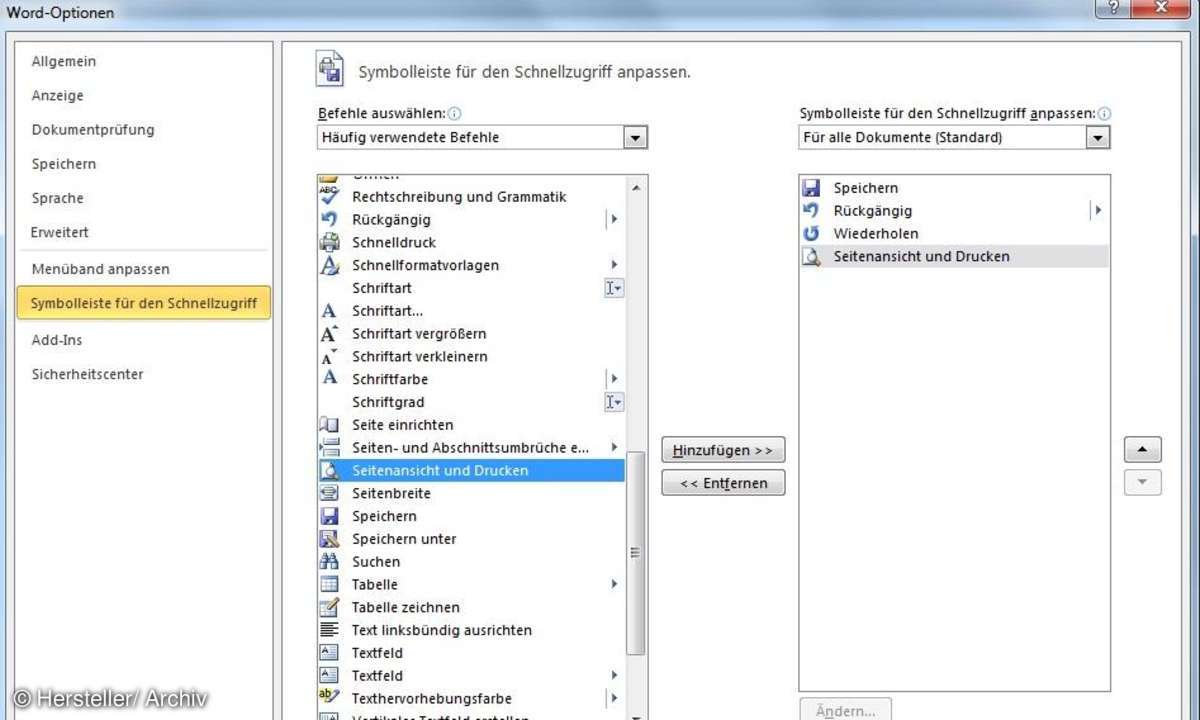Image resolution: width=1200 pixels, height=720 pixels.
Task: Click the Tabelle grid icon
Action: click(329, 584)
